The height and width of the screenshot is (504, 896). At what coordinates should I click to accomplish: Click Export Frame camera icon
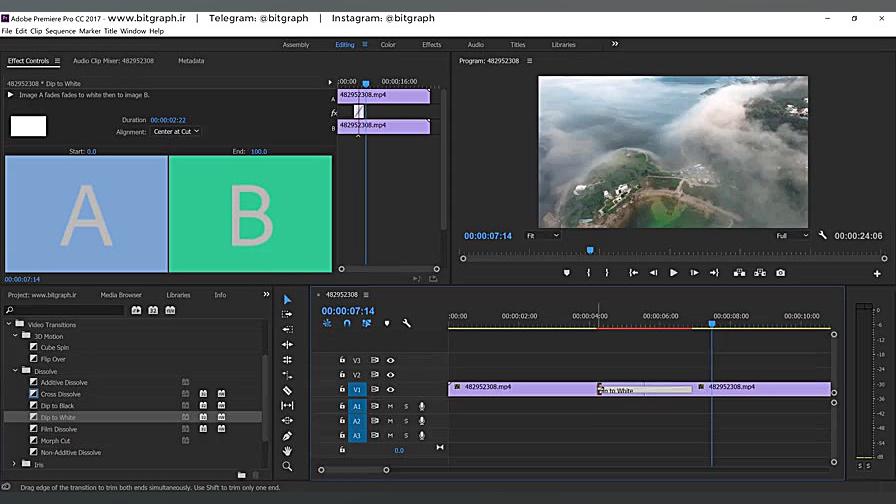point(780,273)
